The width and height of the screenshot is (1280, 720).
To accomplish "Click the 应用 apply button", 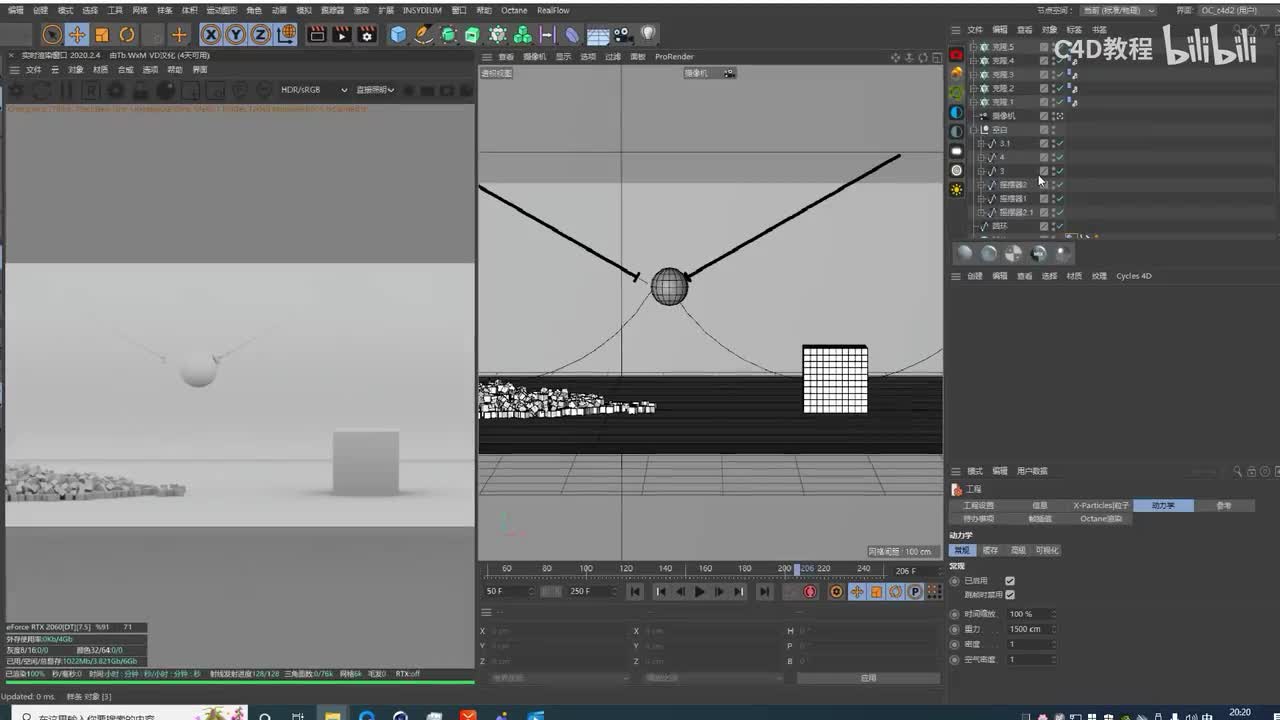I will coord(868,678).
